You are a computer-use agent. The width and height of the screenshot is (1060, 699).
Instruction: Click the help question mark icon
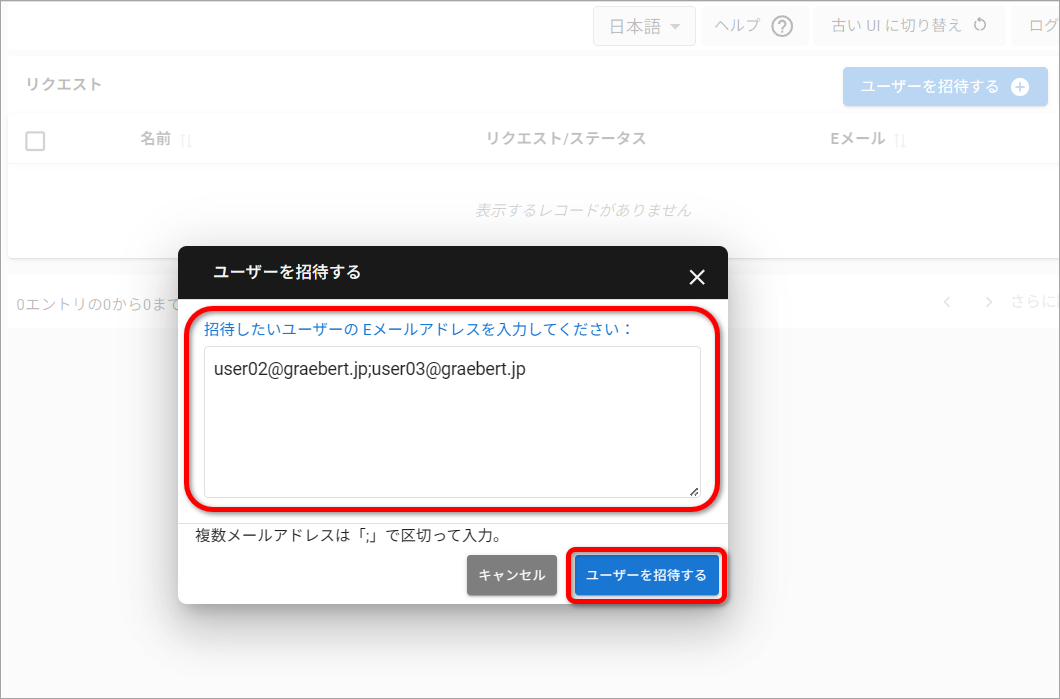tap(782, 26)
